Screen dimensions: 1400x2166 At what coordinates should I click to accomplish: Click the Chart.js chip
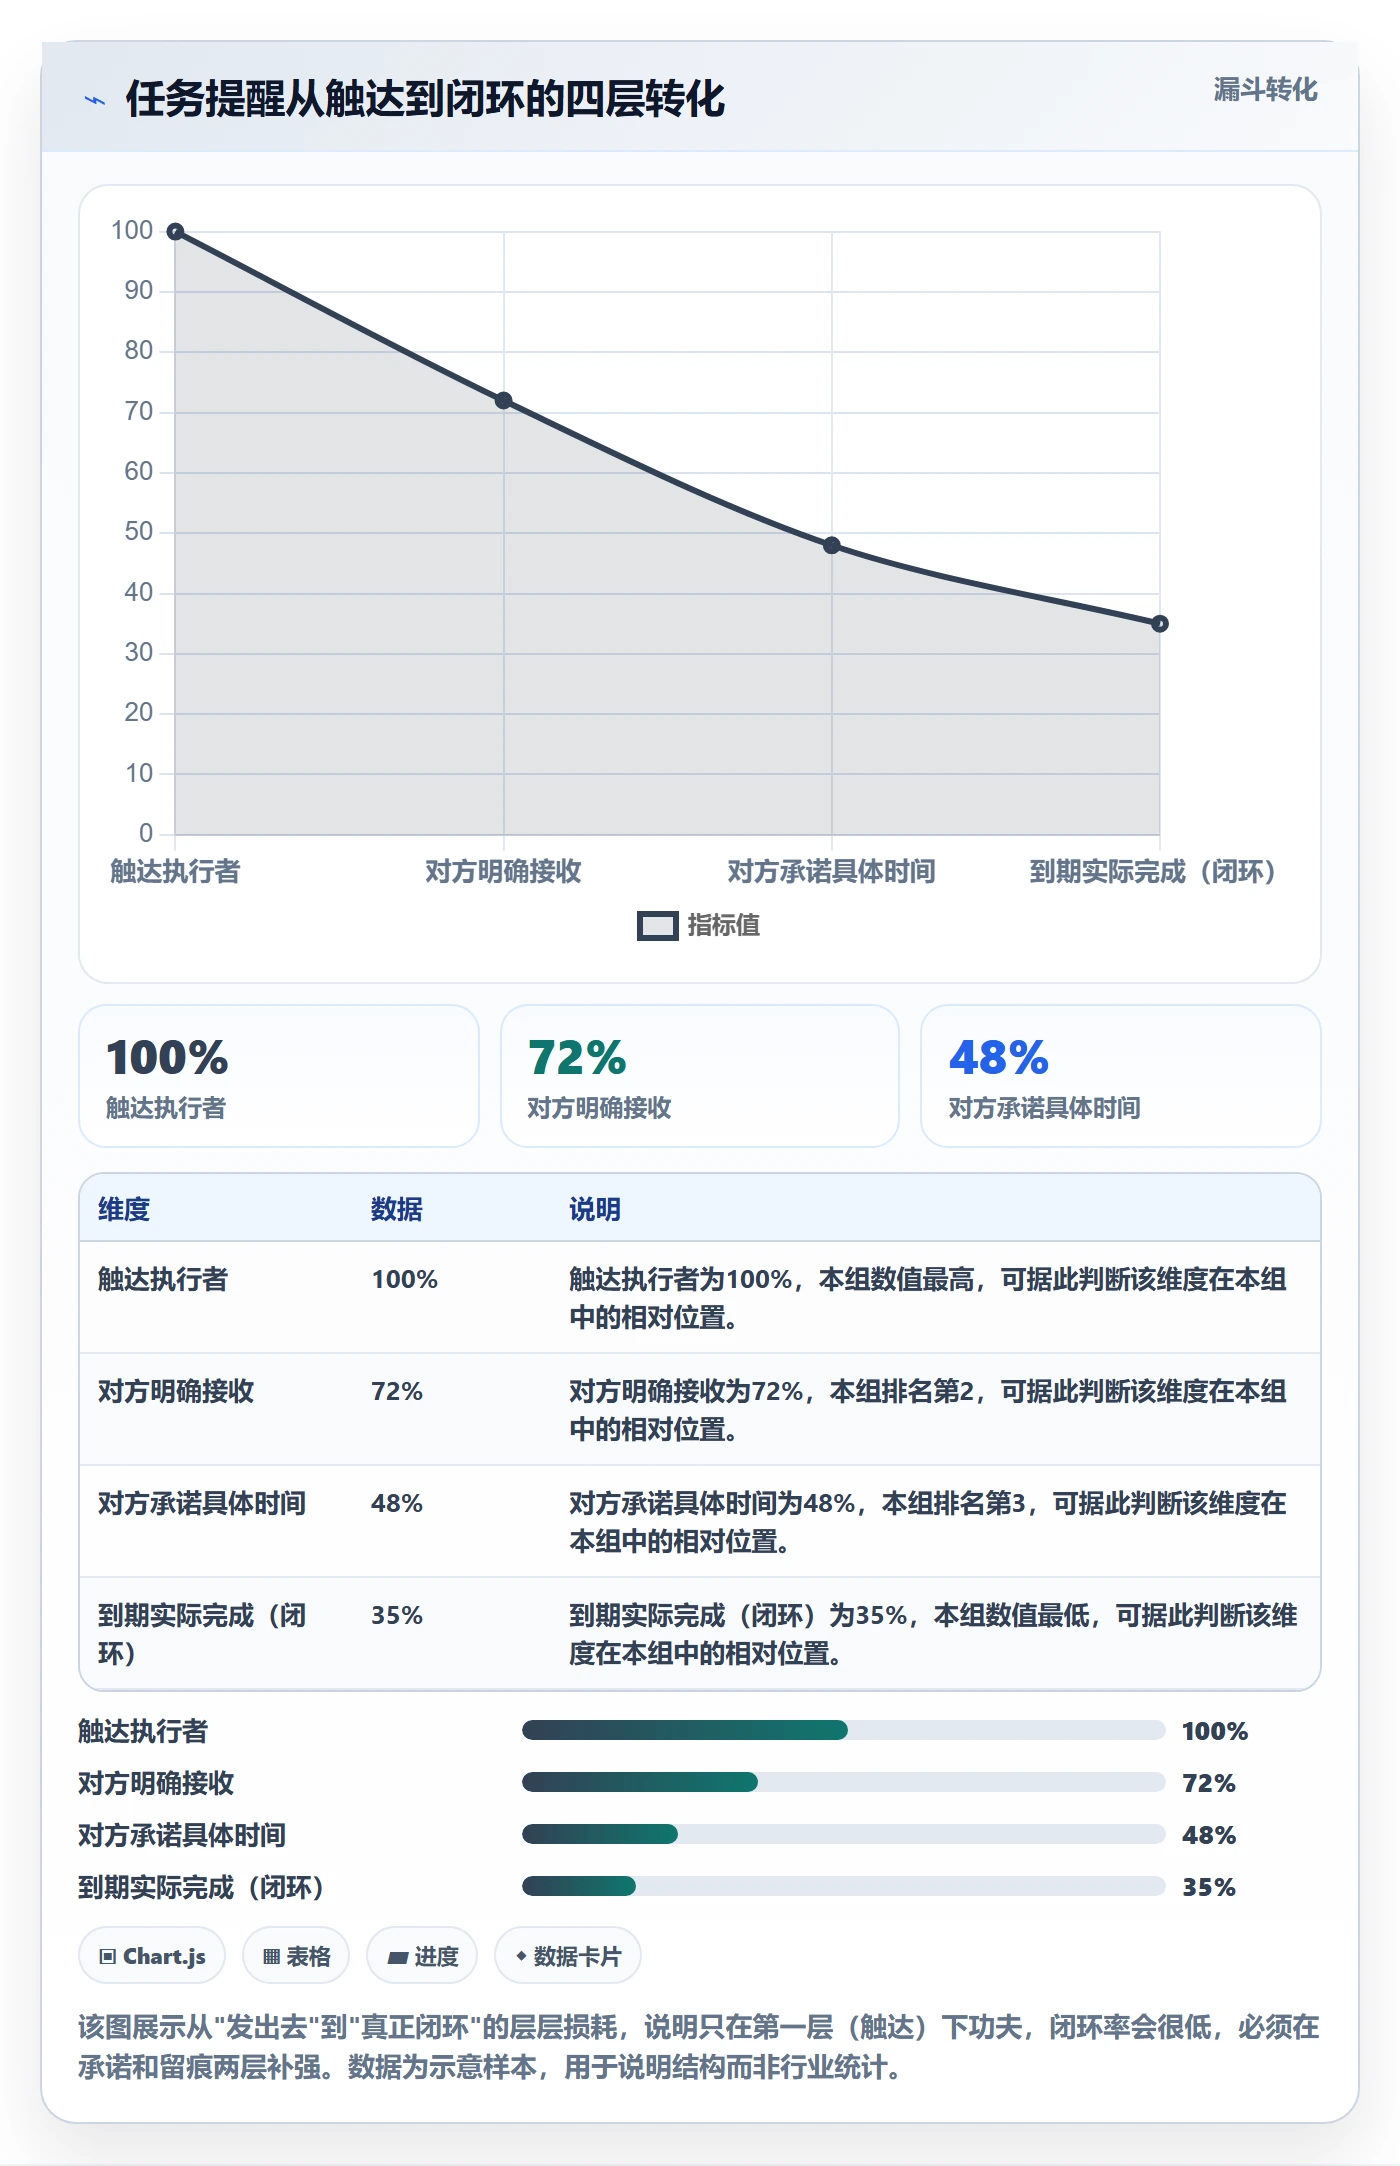(152, 1955)
